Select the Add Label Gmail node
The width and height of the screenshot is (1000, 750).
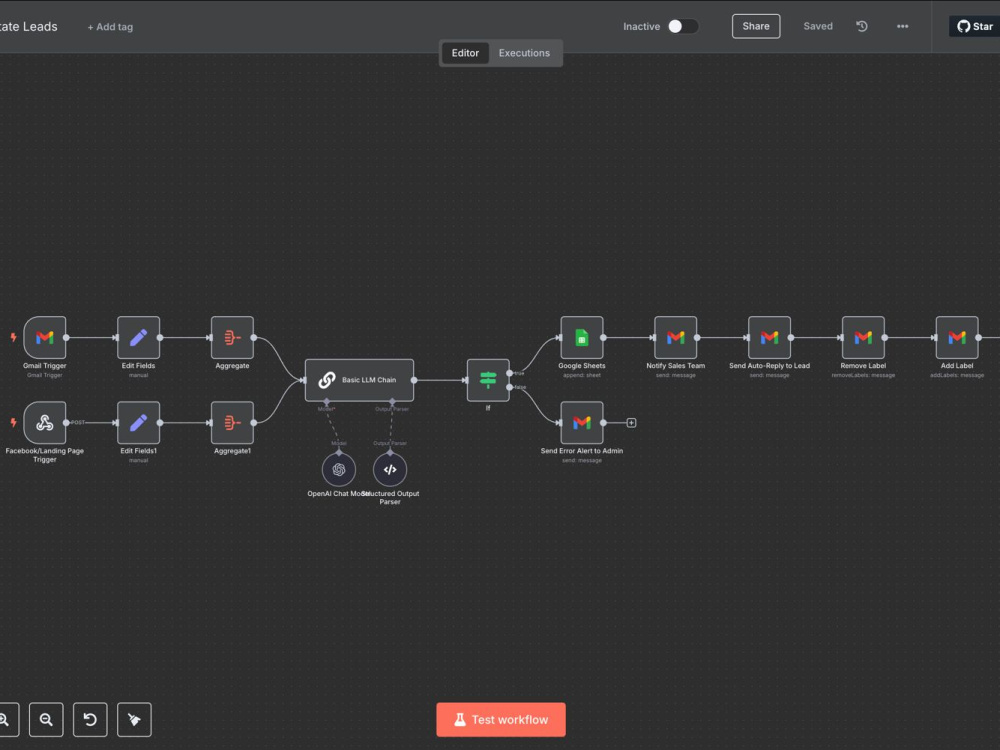point(957,337)
